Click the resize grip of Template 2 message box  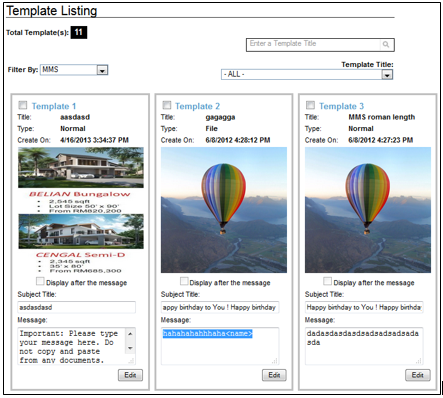click(x=274, y=361)
